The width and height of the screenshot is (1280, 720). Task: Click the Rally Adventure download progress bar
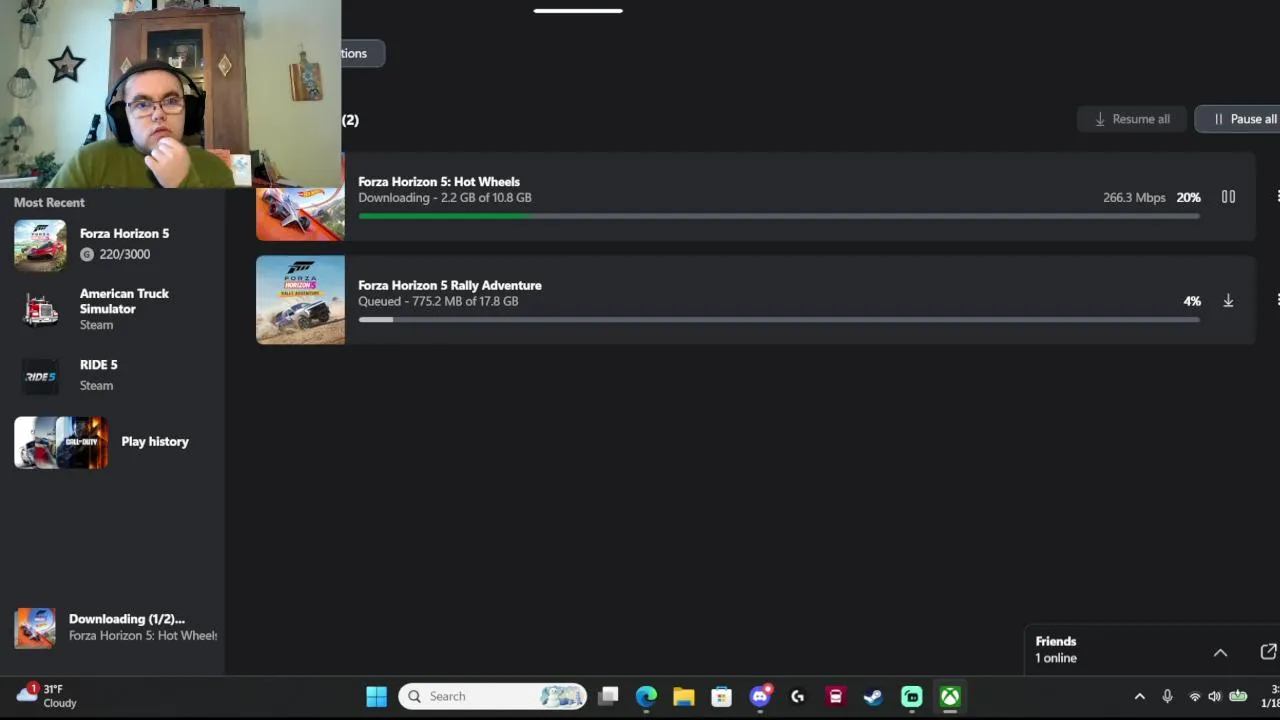pyautogui.click(x=779, y=320)
